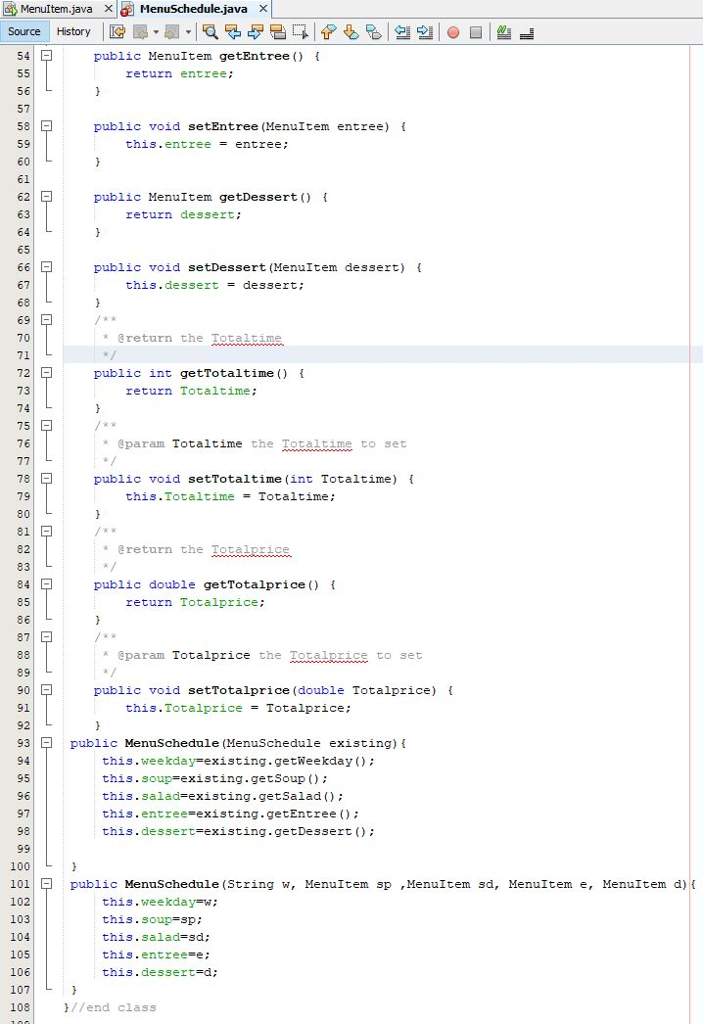Click 'this.dessert=existing.getDessert();' line
Viewport: 703px width, 1024px height.
click(238, 832)
